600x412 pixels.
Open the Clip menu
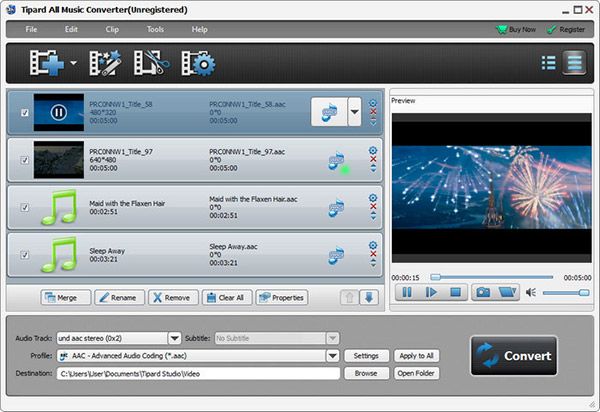point(112,29)
